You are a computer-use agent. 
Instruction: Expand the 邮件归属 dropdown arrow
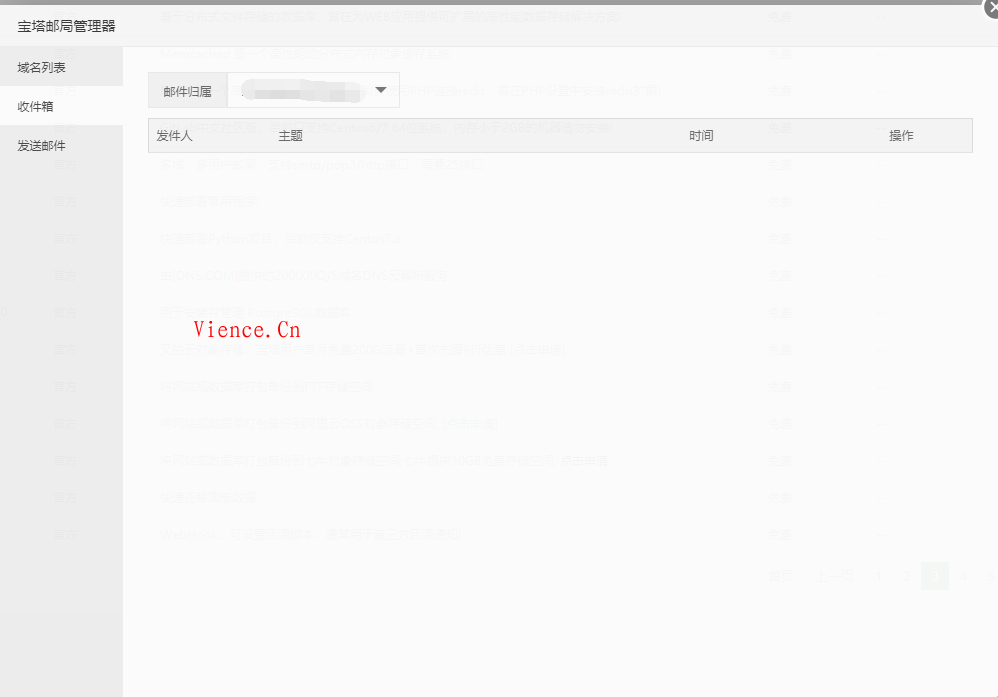click(380, 90)
